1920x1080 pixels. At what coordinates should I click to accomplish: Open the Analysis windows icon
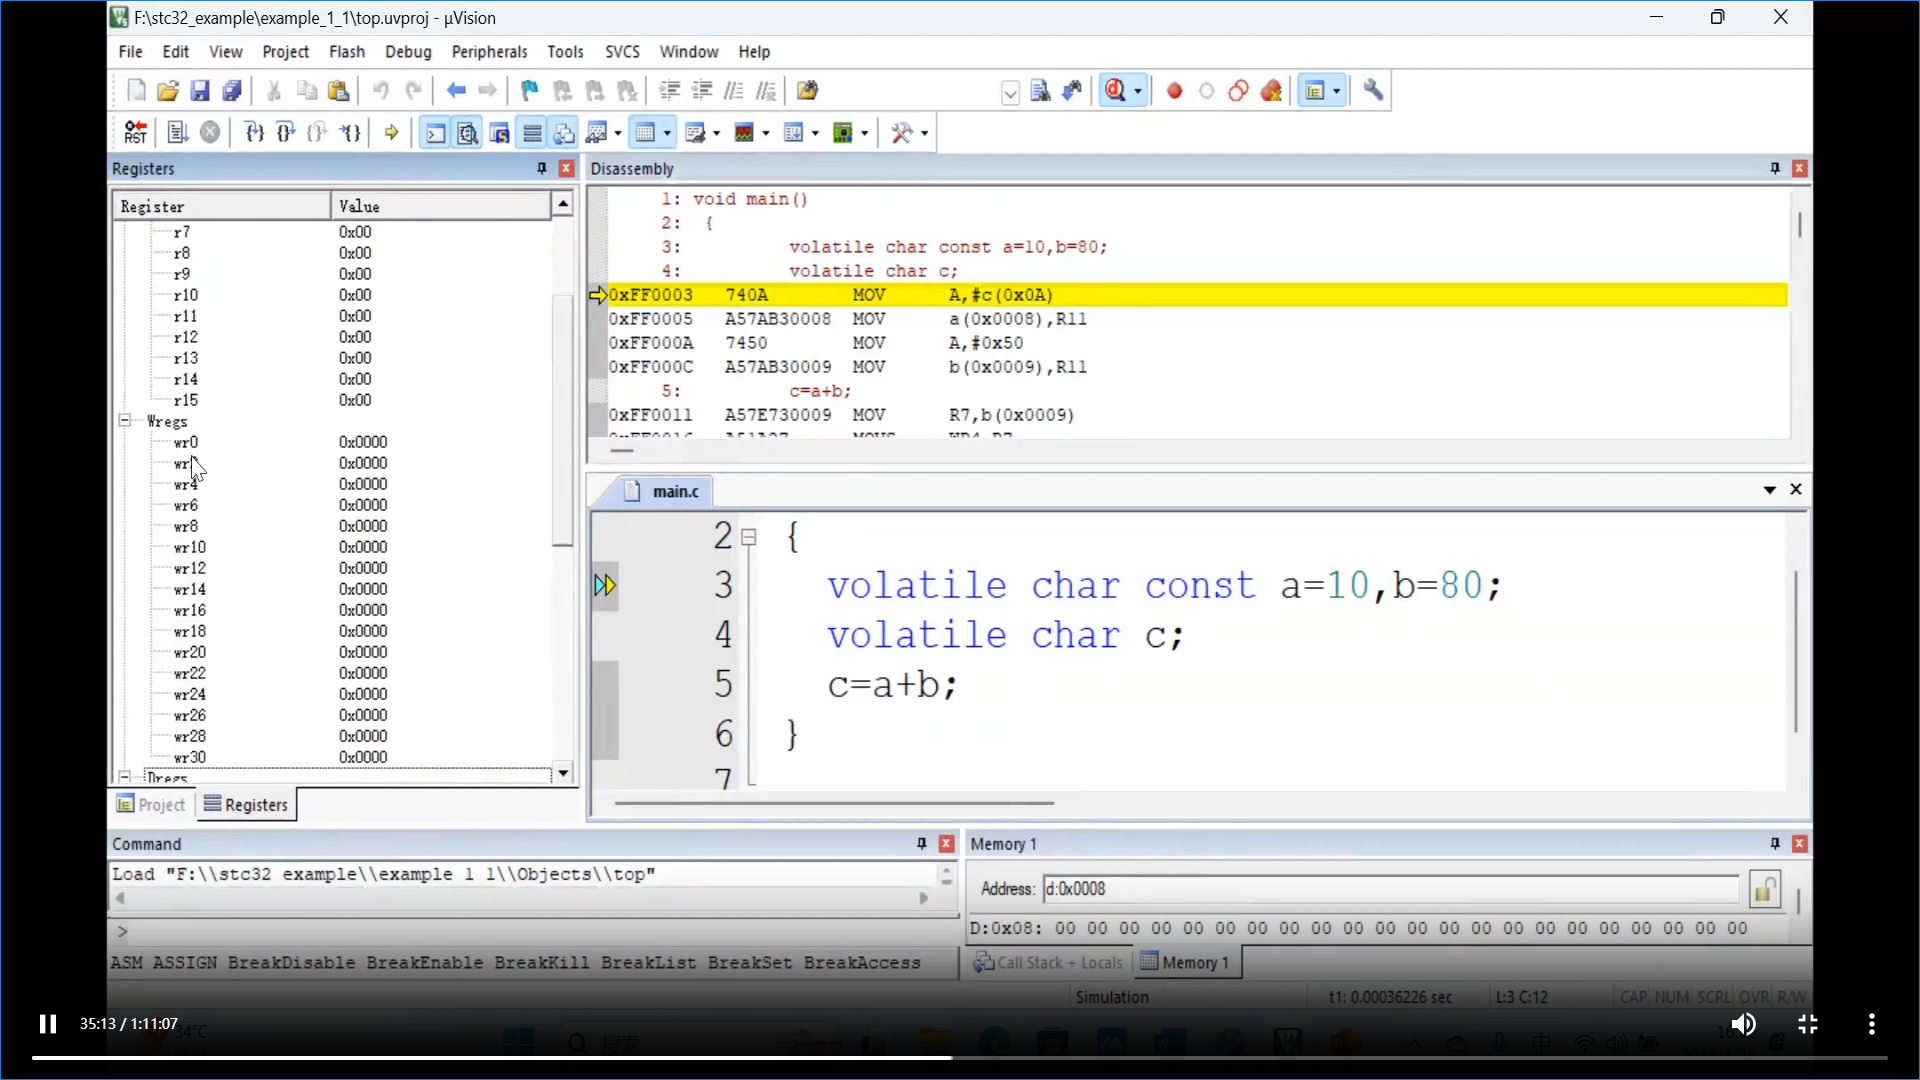[x=744, y=133]
